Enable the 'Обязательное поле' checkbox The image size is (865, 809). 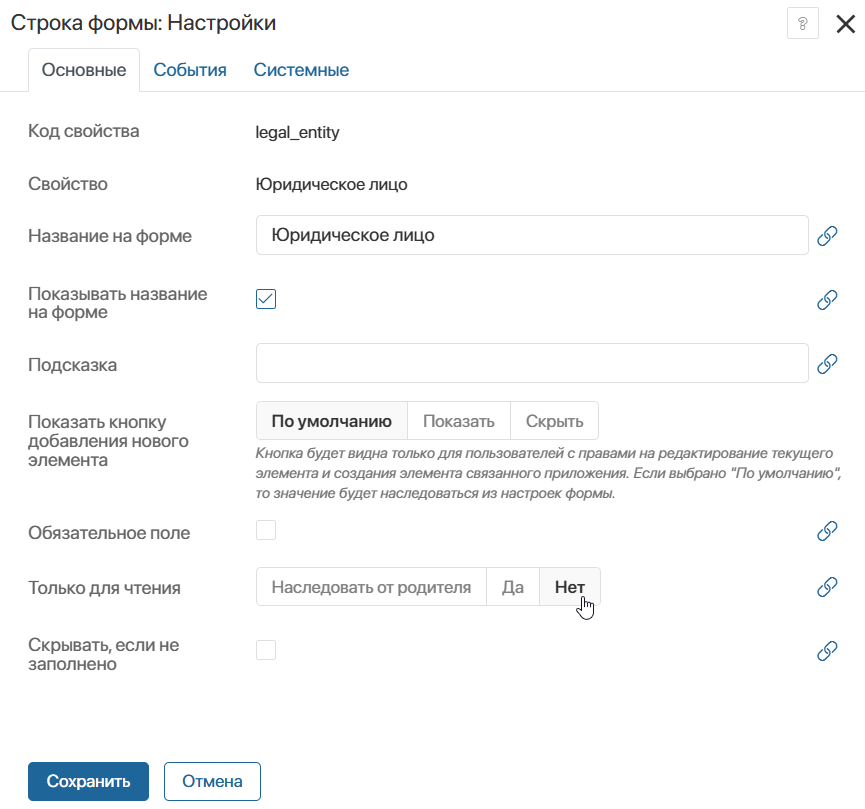[265, 531]
